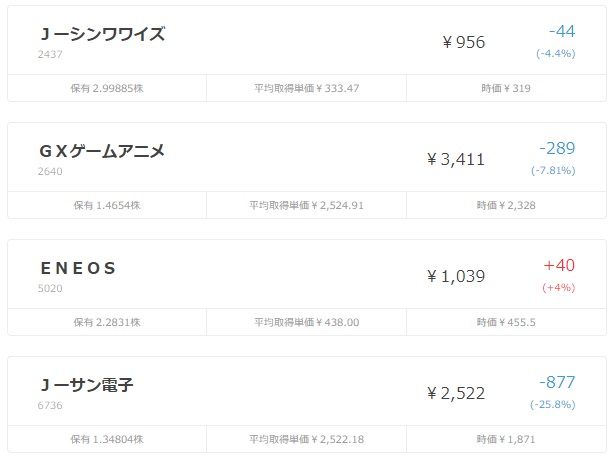This screenshot has width=614, height=461.
Task: Click the 時価 ¥1,871 cell
Action: (x=506, y=439)
